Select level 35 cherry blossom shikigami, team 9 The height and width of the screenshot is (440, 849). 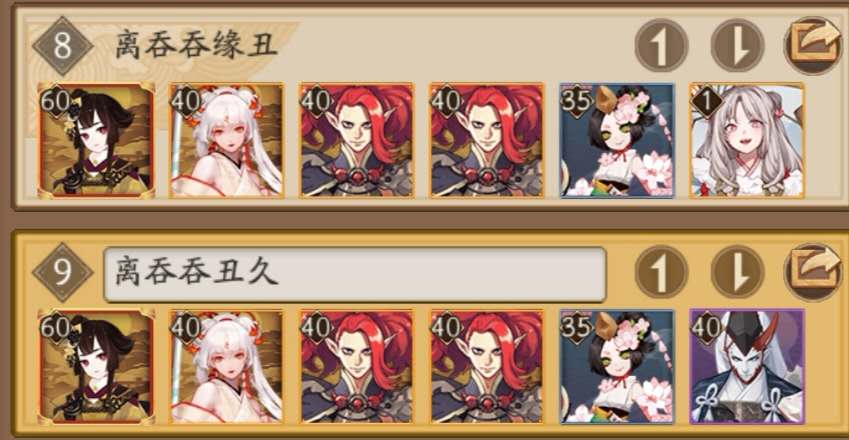pyautogui.click(x=617, y=366)
